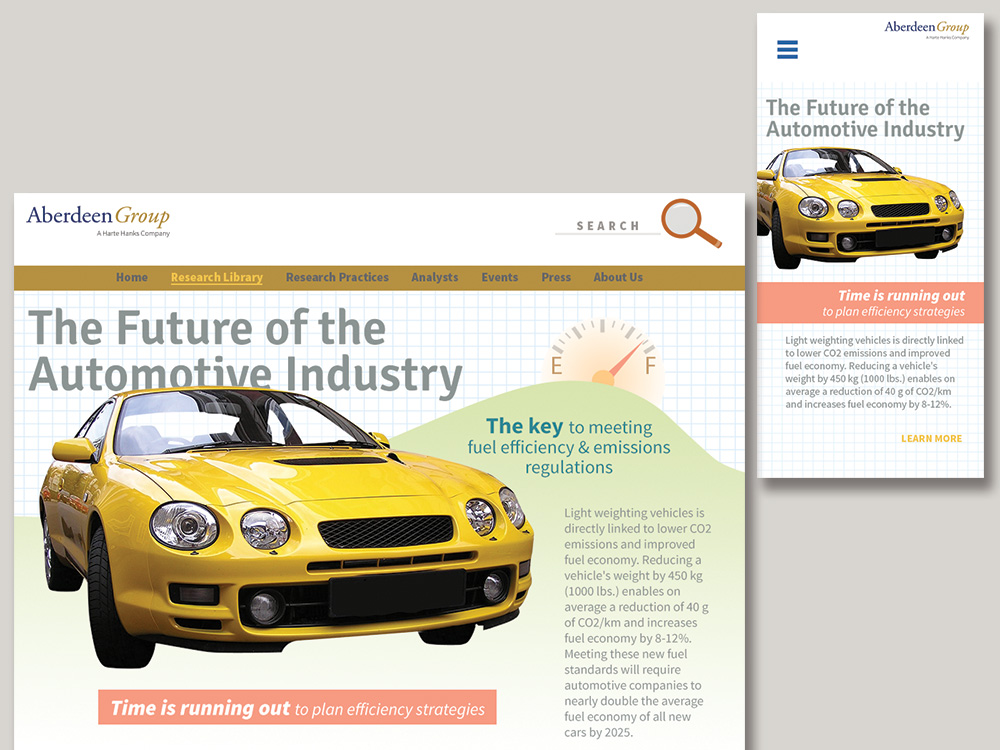Navigate to Events

[499, 278]
